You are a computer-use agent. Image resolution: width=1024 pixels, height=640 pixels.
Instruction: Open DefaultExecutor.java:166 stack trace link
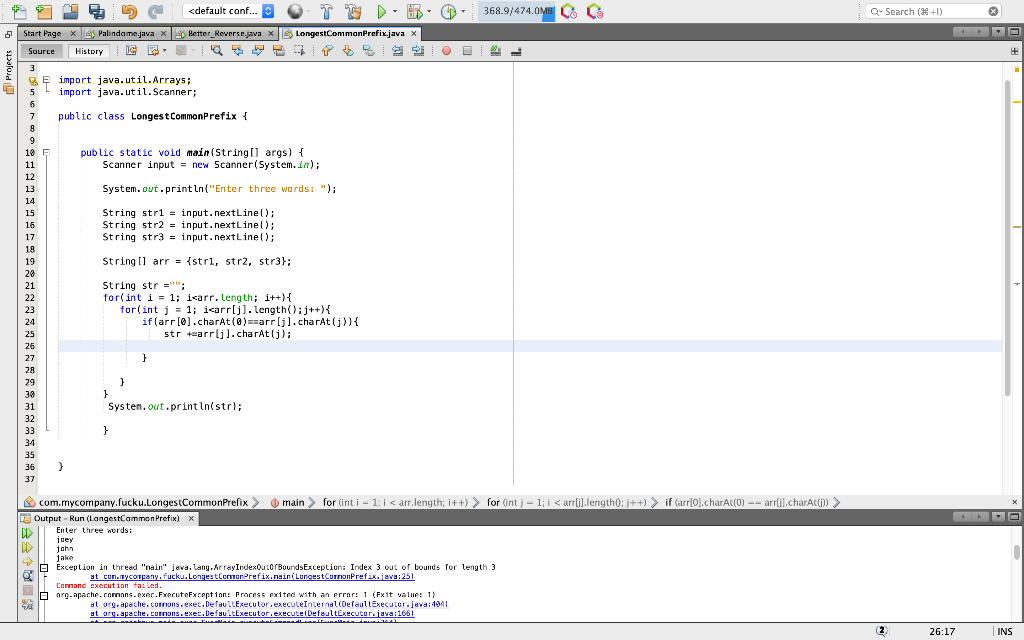pyautogui.click(x=252, y=613)
